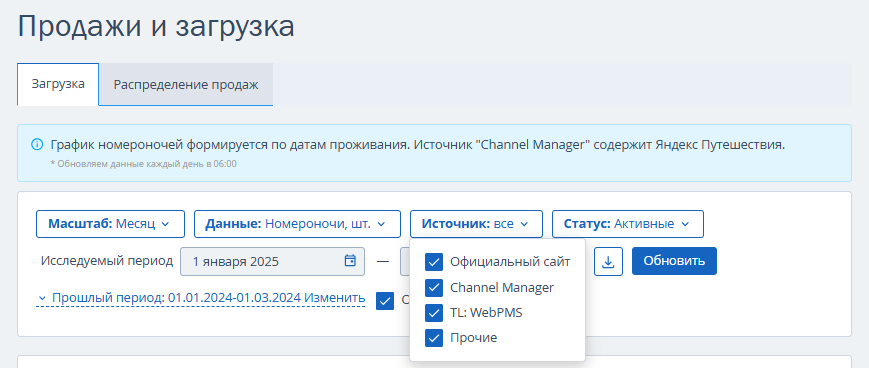This screenshot has width=869, height=368.
Task: Click the 1 января 2025 date field
Action: pyautogui.click(x=273, y=261)
